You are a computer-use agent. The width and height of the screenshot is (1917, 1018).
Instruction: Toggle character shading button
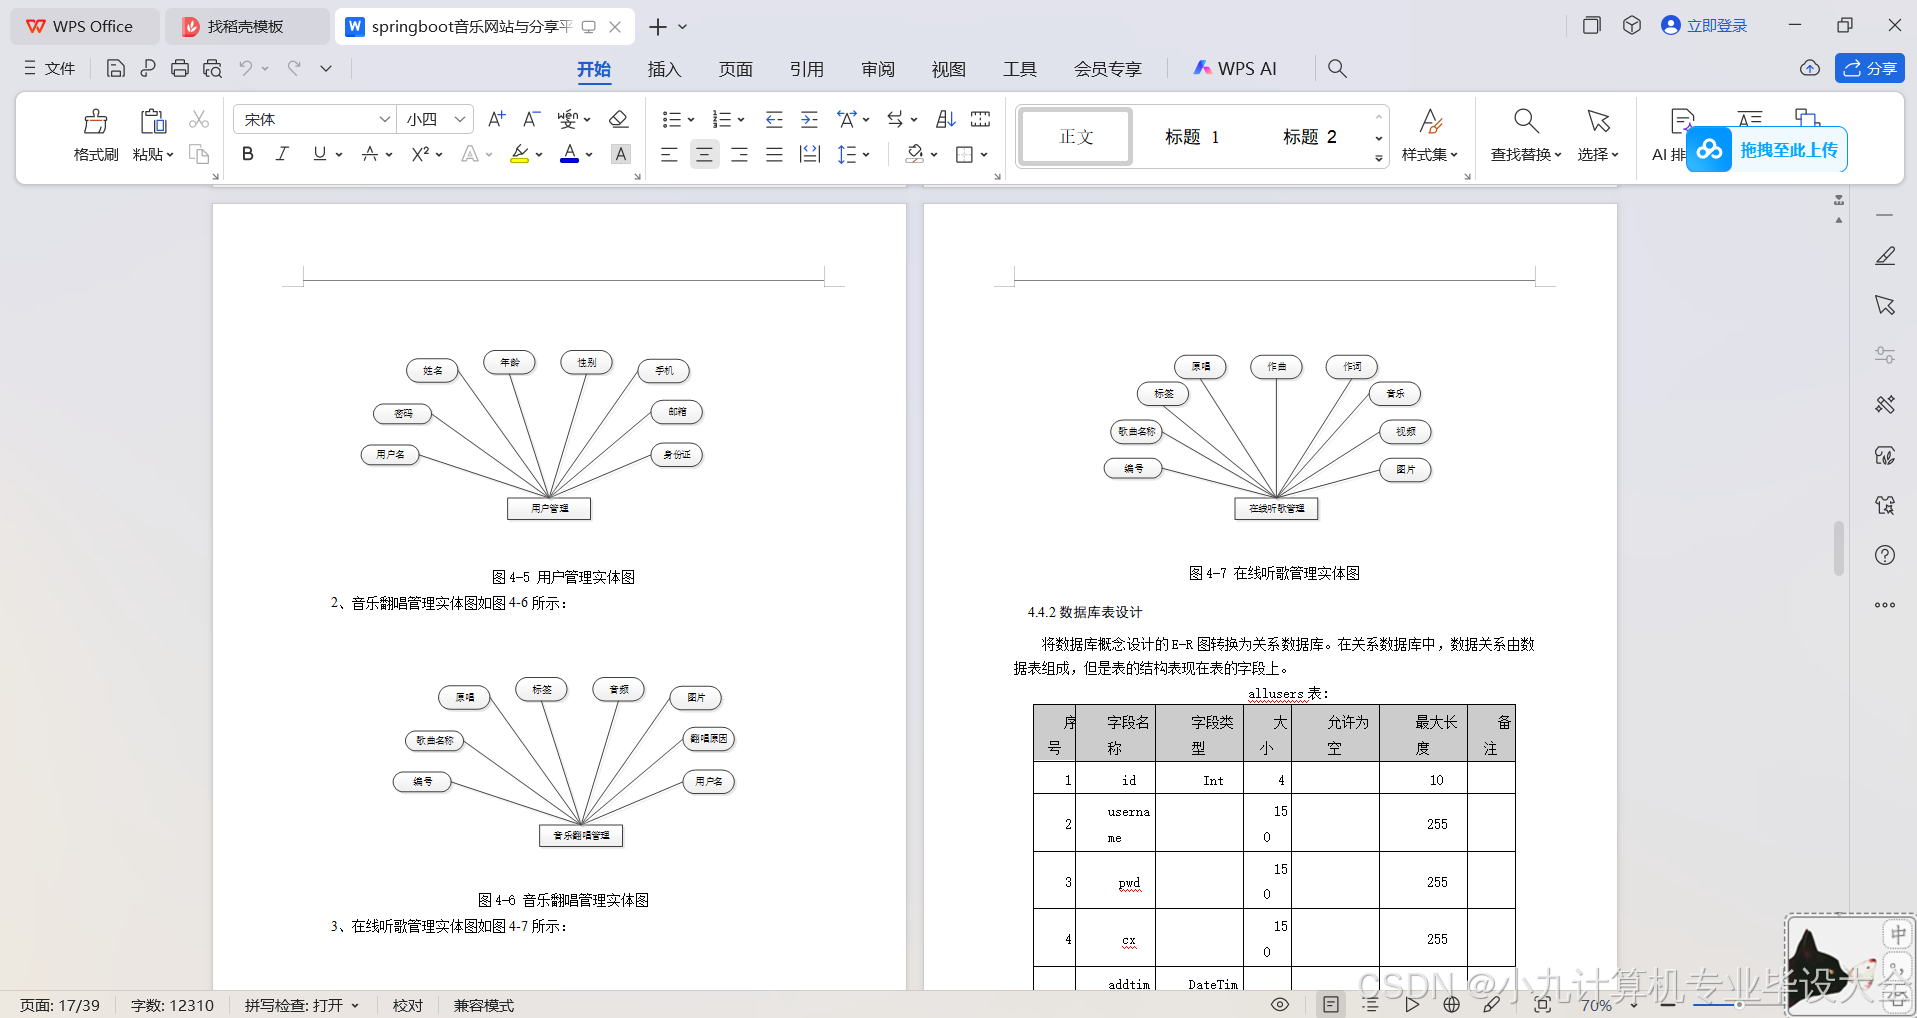[621, 154]
